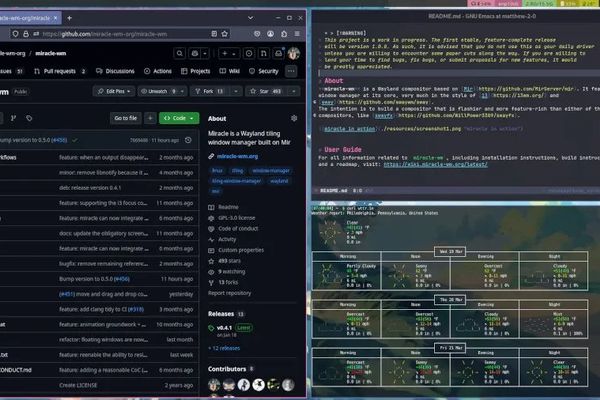Open commit 'Bump version to 0.5.0' row #456 link
Image resolution: width=600 pixels, height=400 pixels.
122,279
